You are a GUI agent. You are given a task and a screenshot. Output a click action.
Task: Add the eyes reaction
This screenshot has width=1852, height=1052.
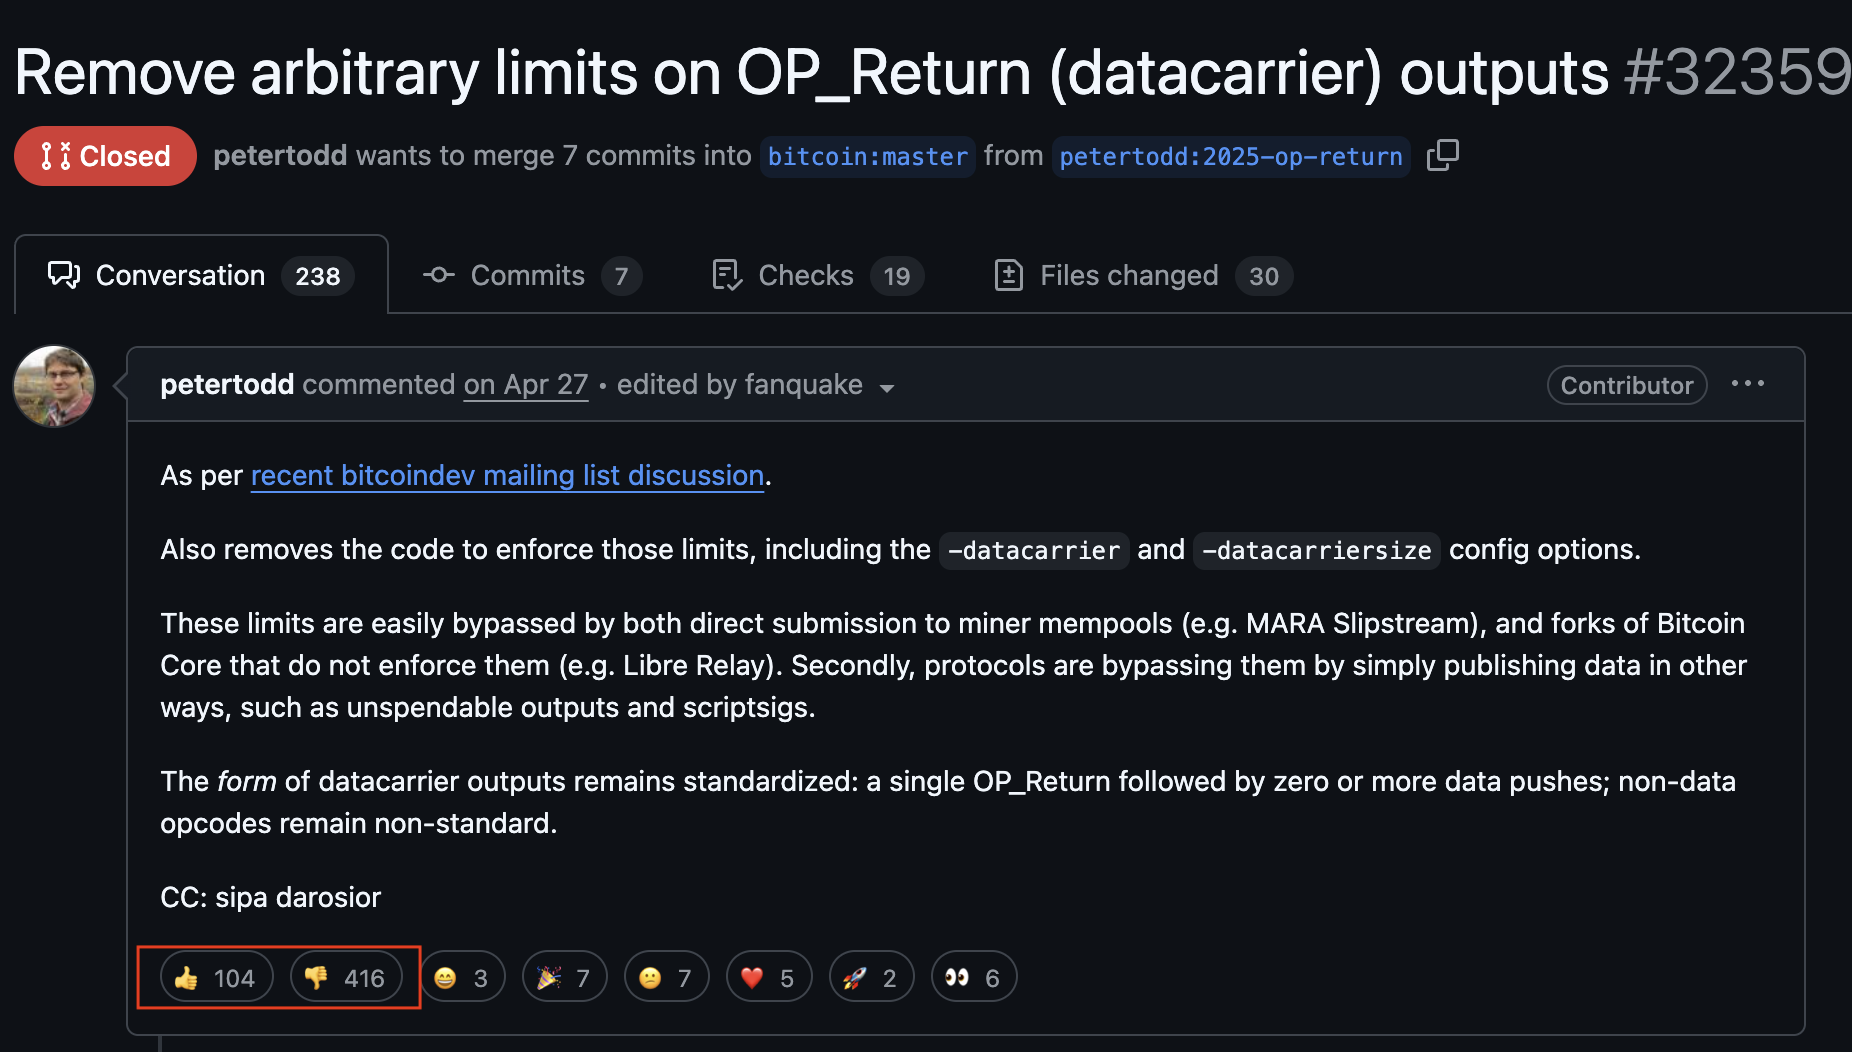point(973,977)
